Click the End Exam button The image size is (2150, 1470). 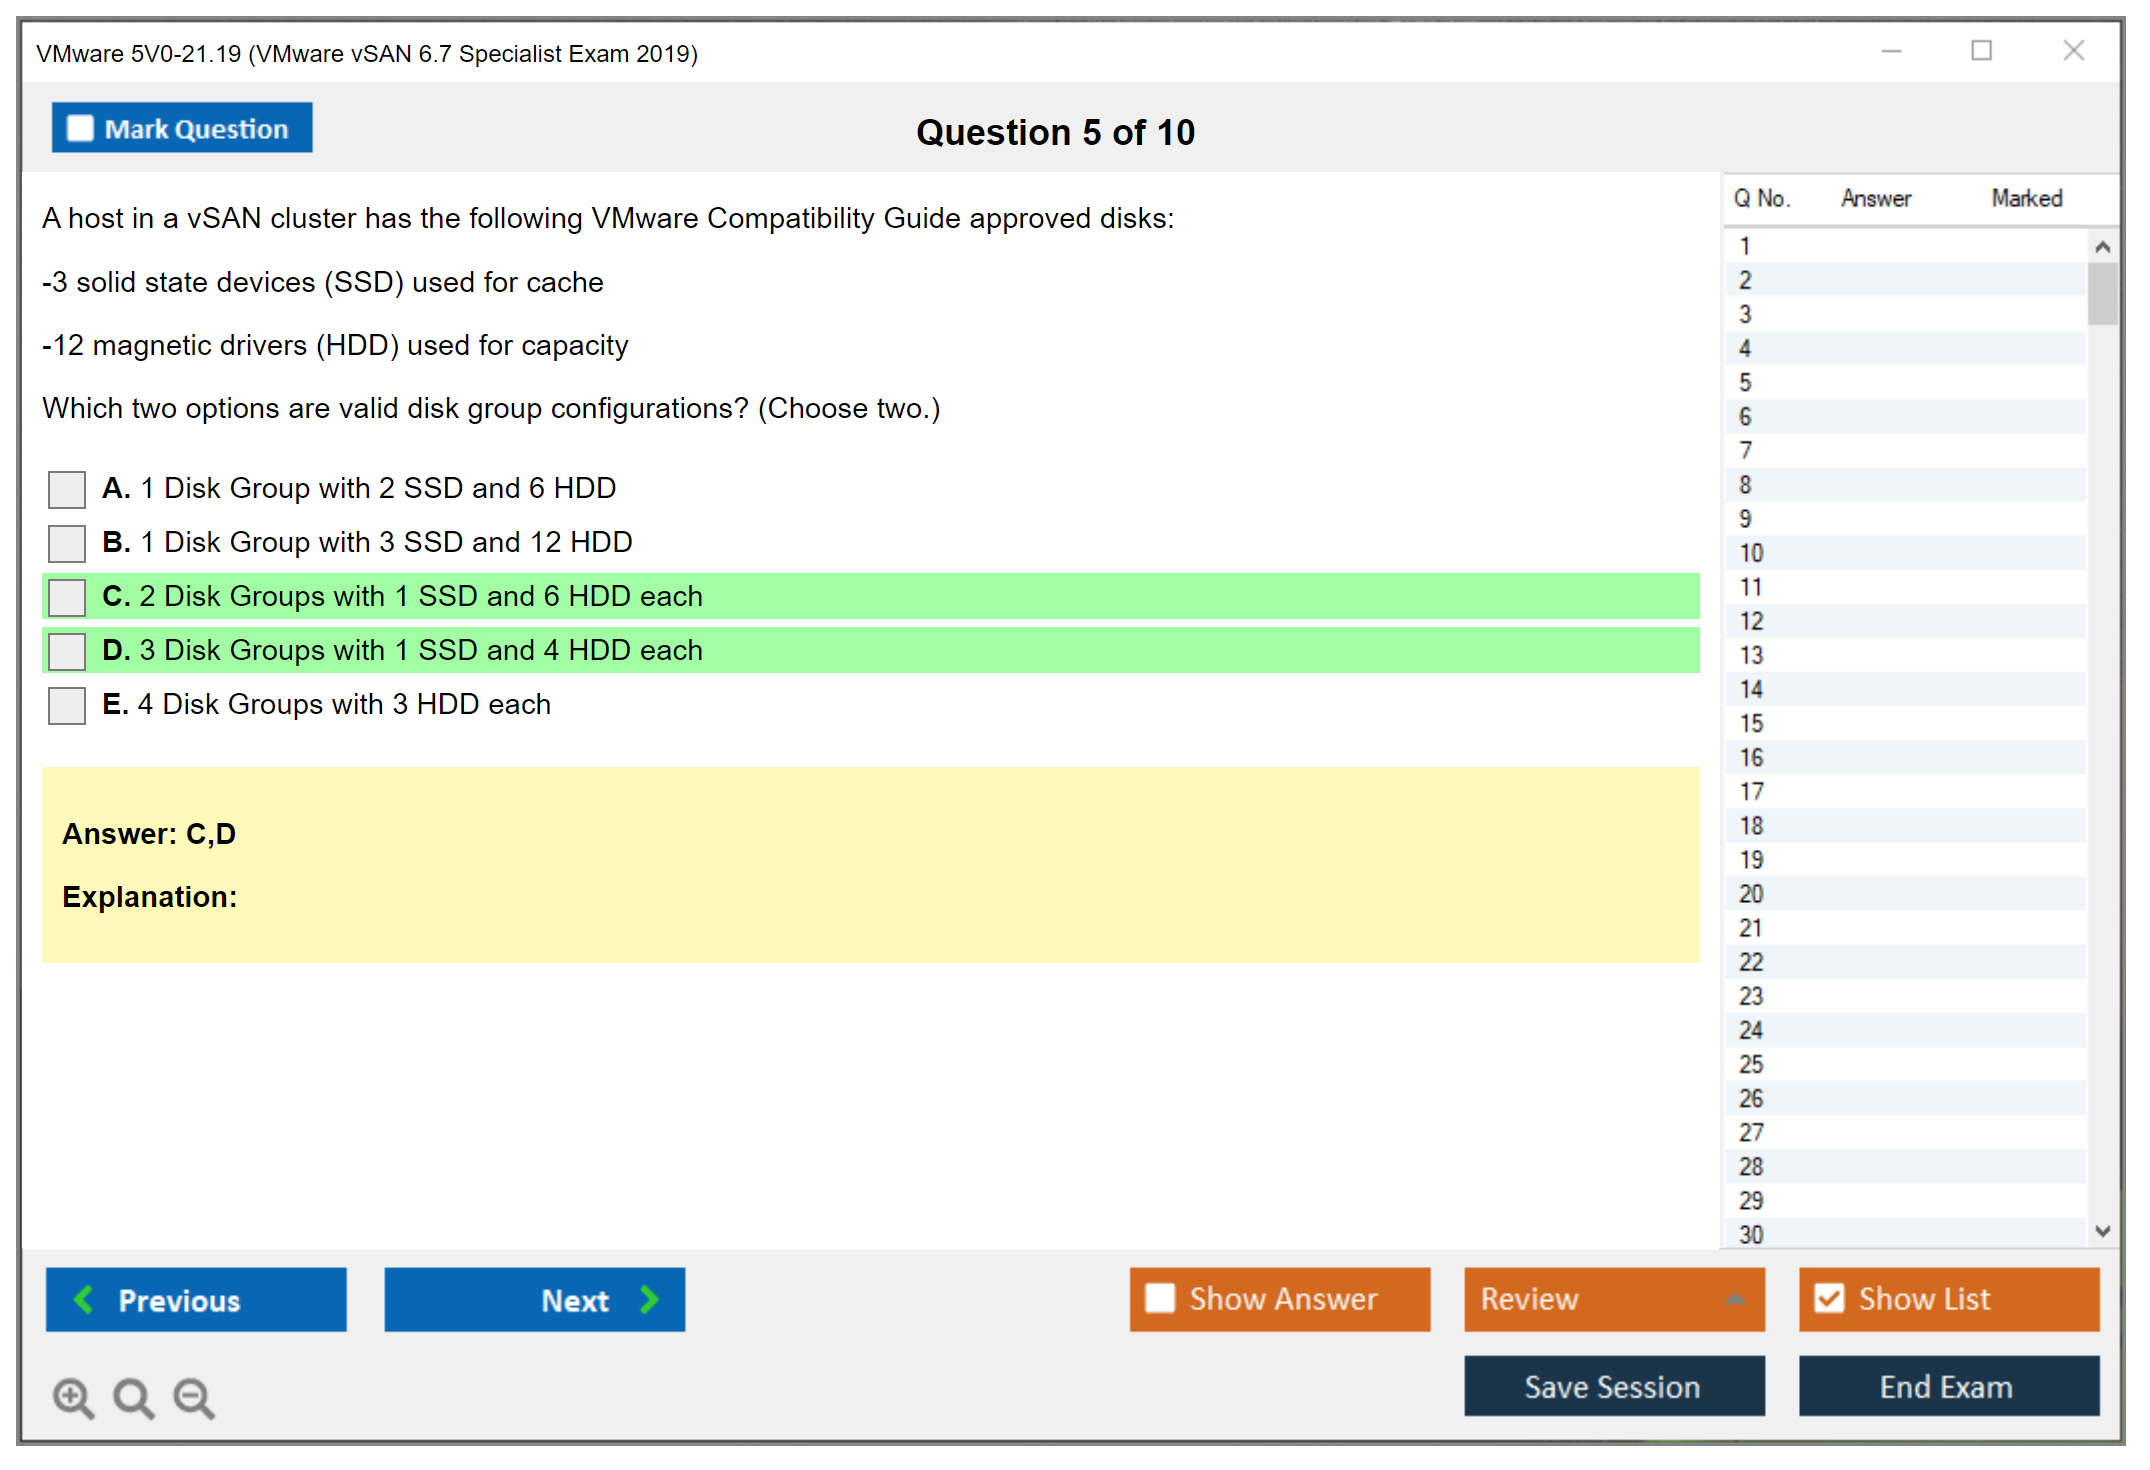1947,1386
